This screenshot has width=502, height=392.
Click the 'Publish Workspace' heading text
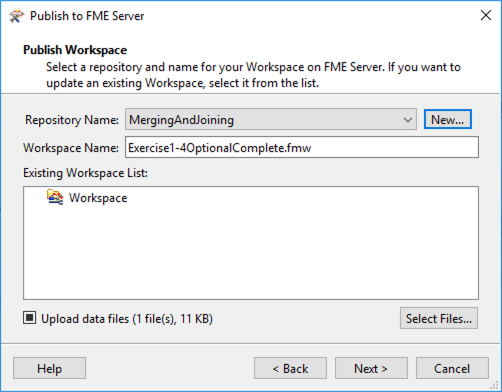pyautogui.click(x=75, y=50)
